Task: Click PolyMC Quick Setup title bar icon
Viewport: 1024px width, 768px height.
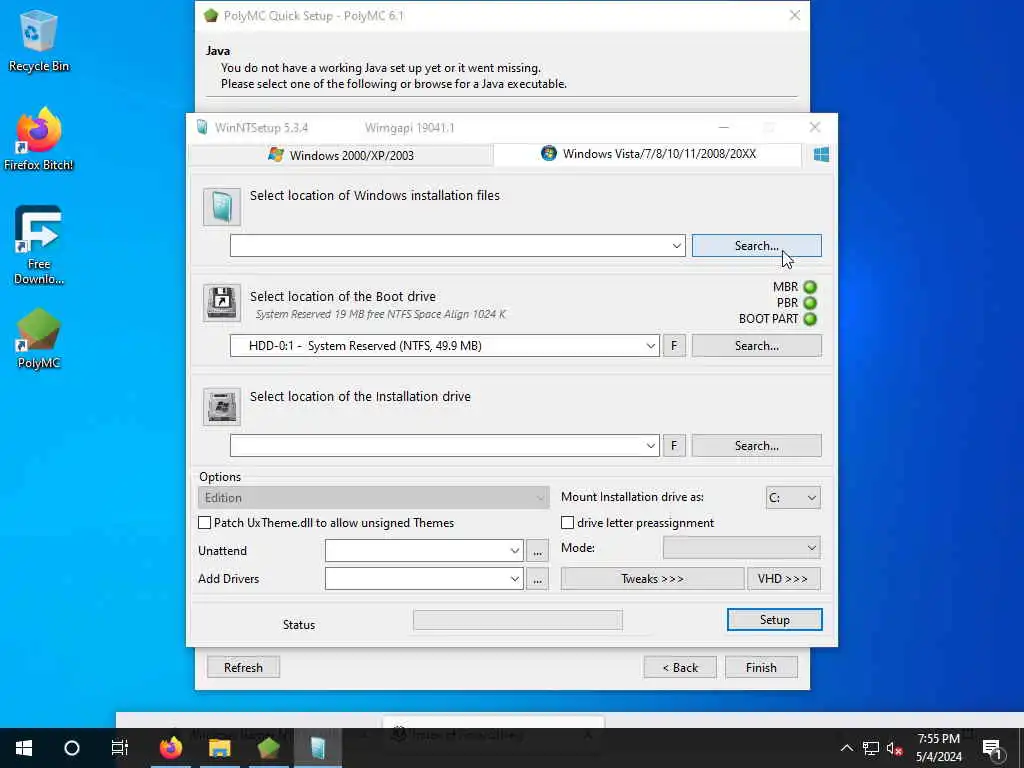Action: click(210, 16)
